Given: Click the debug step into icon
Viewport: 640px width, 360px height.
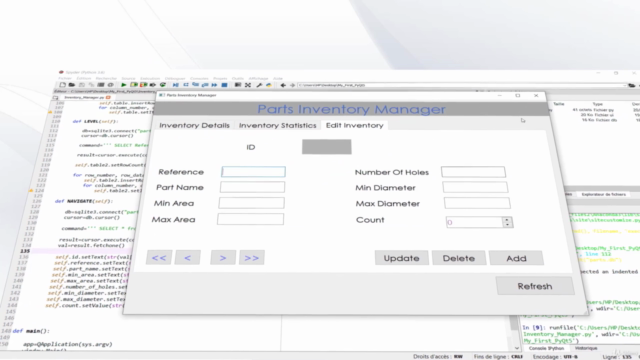Looking at the screenshot, I should click(196, 85).
